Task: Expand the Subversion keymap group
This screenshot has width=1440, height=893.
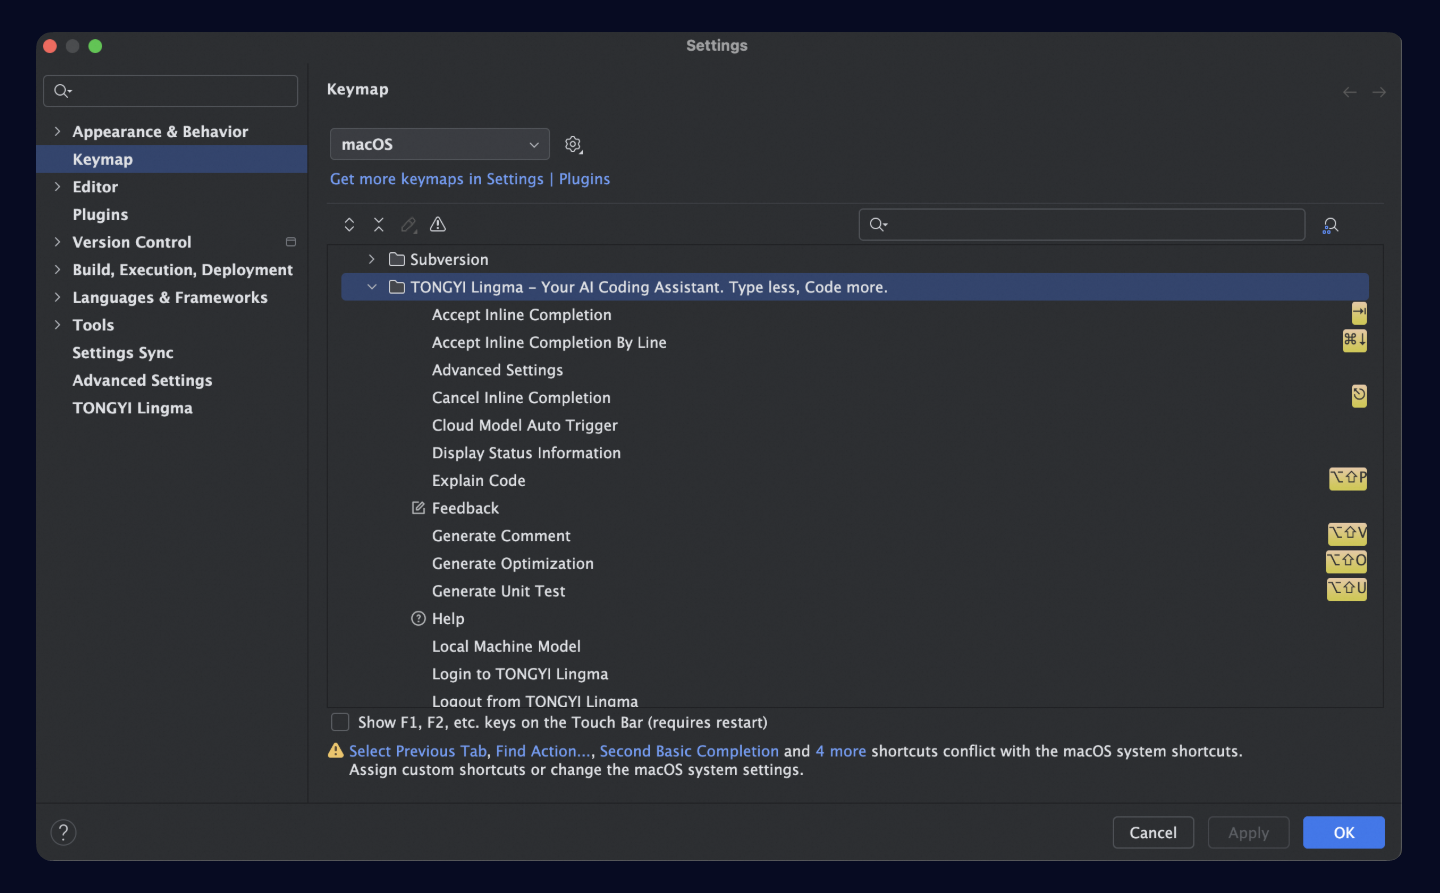Action: 372,259
